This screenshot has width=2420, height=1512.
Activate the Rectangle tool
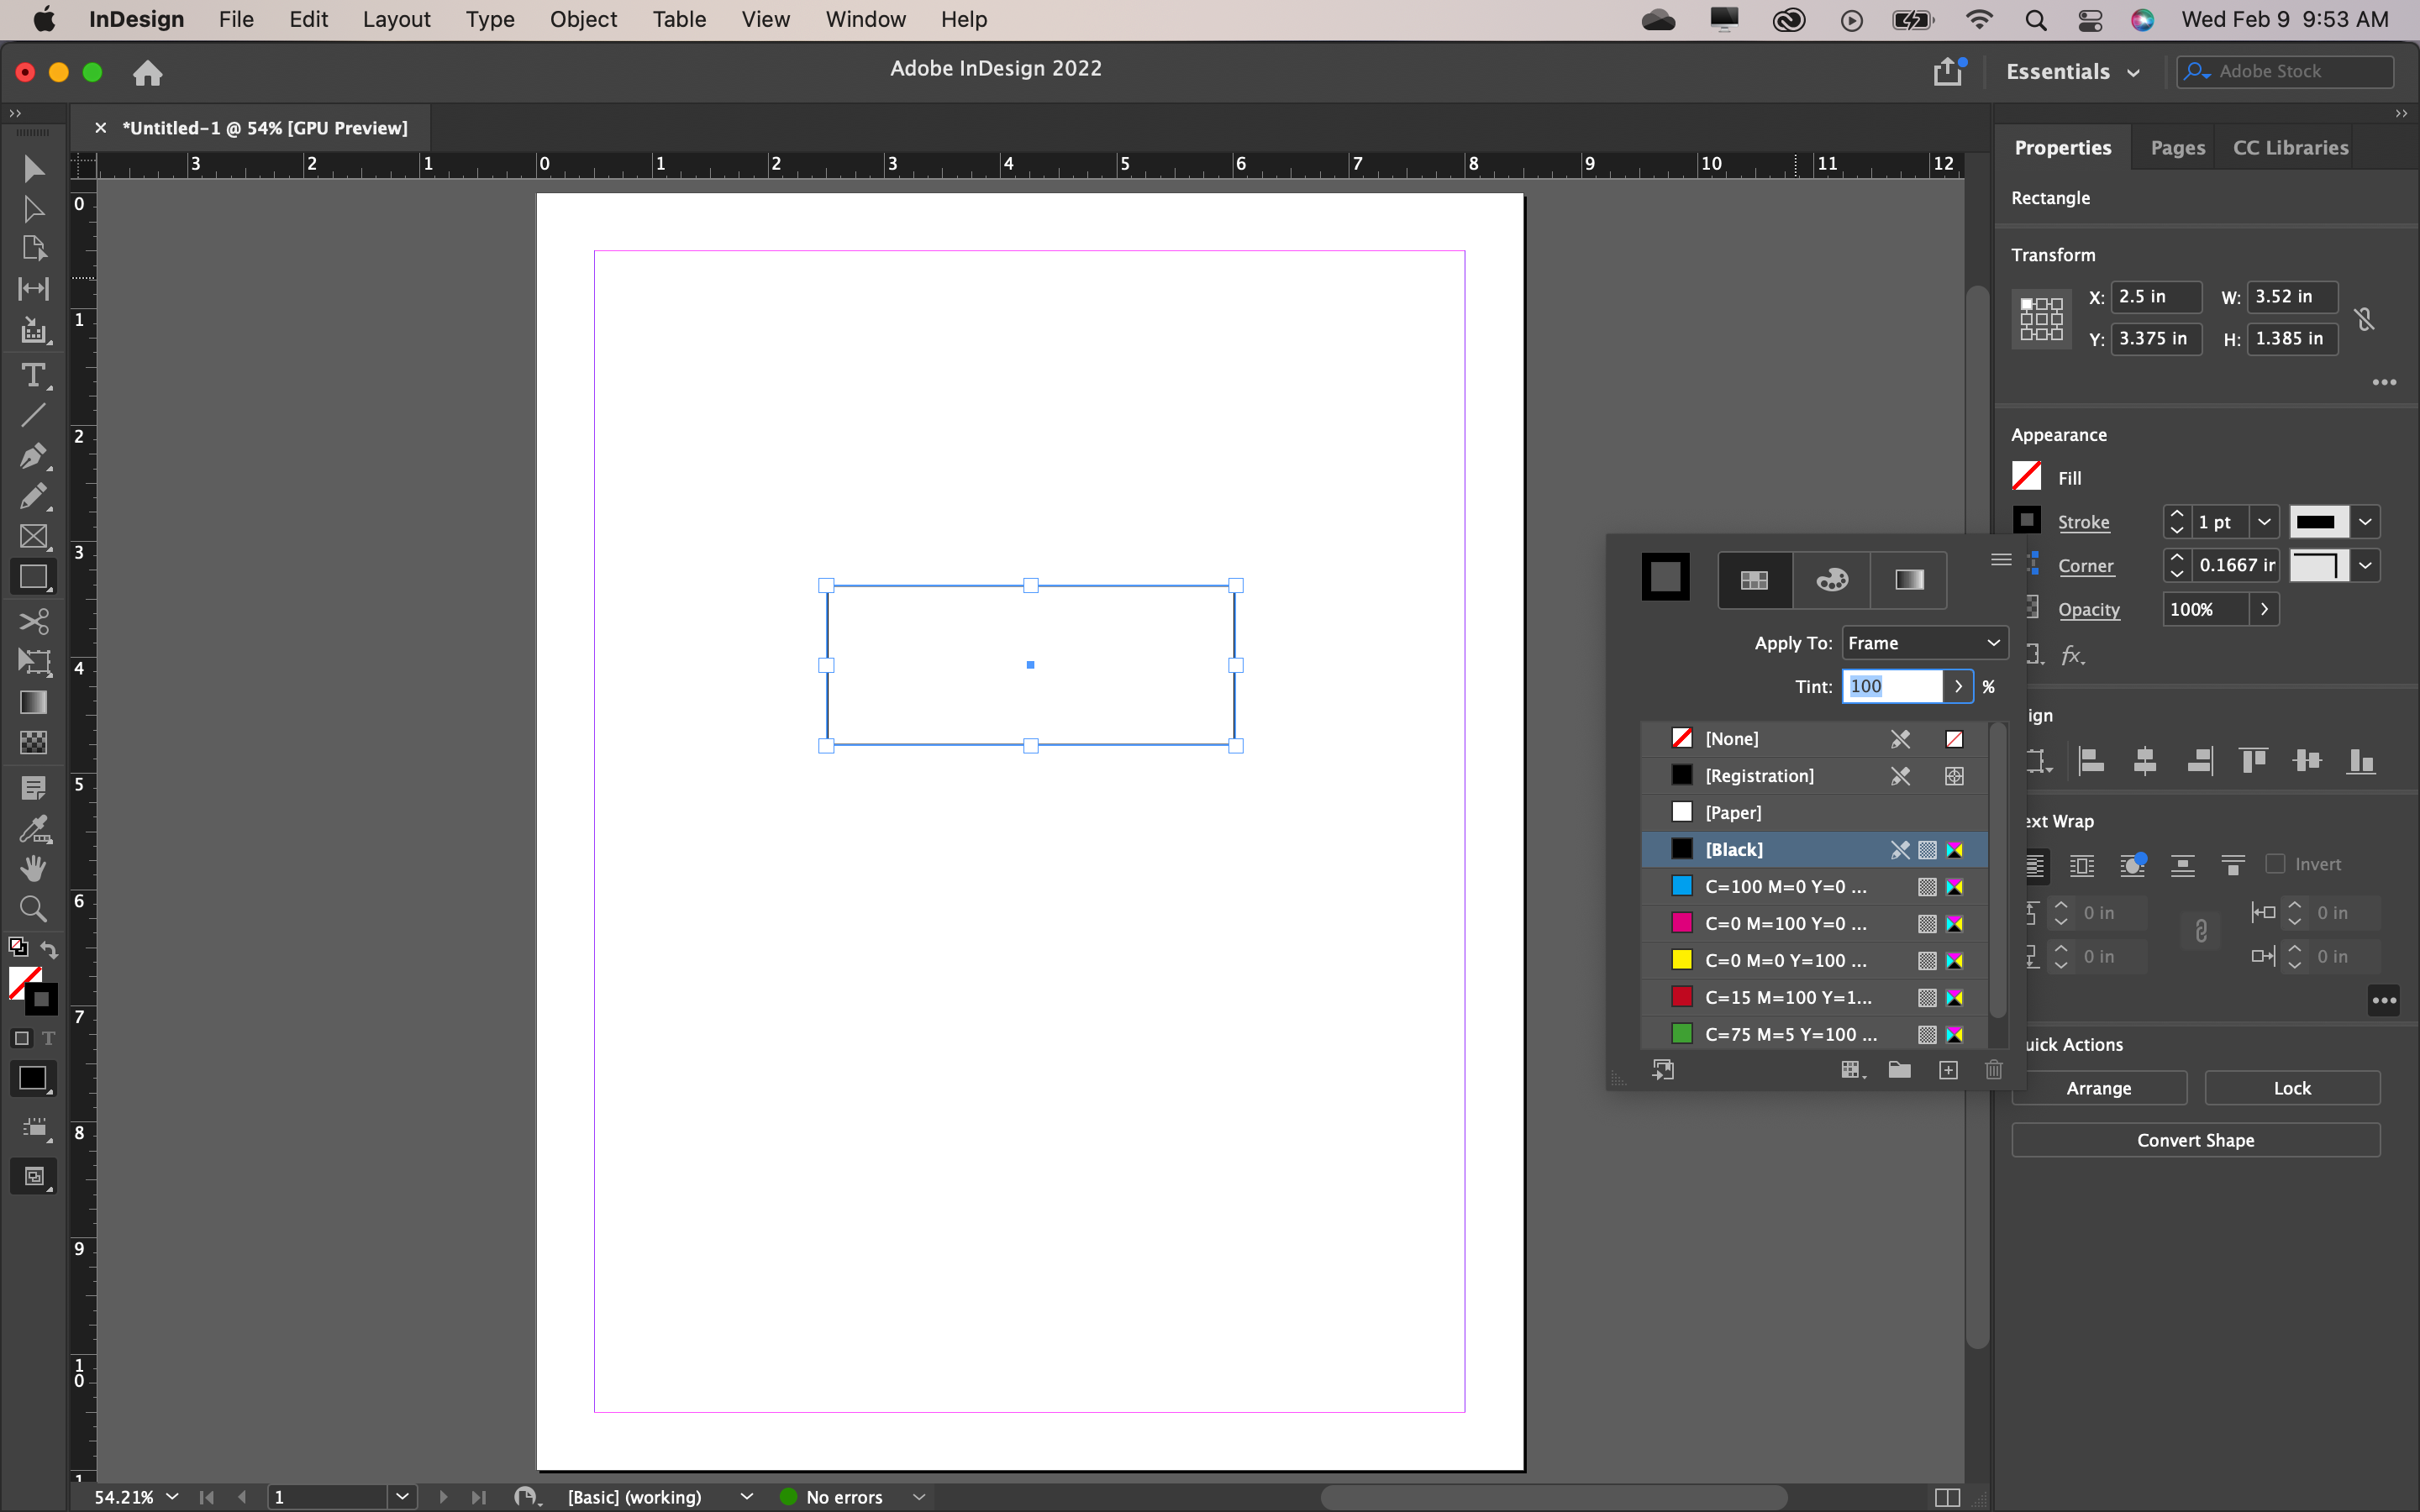[x=33, y=577]
